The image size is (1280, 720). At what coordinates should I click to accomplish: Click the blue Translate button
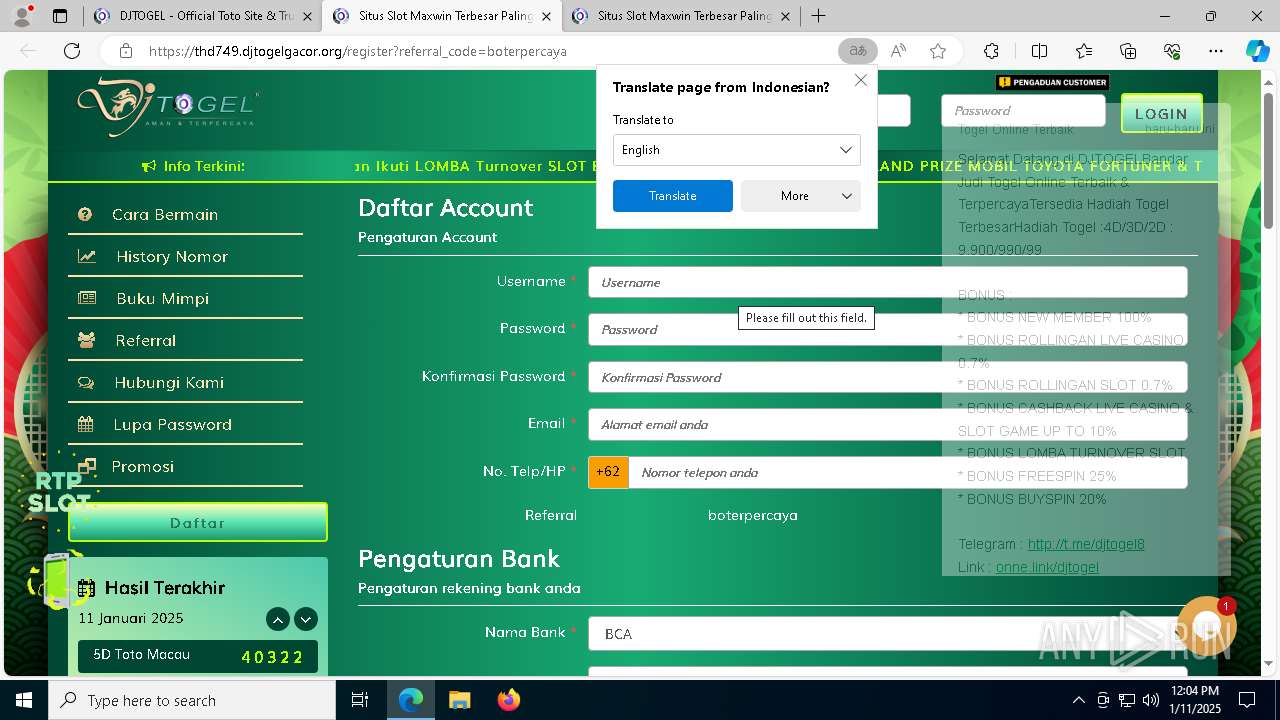(x=673, y=196)
